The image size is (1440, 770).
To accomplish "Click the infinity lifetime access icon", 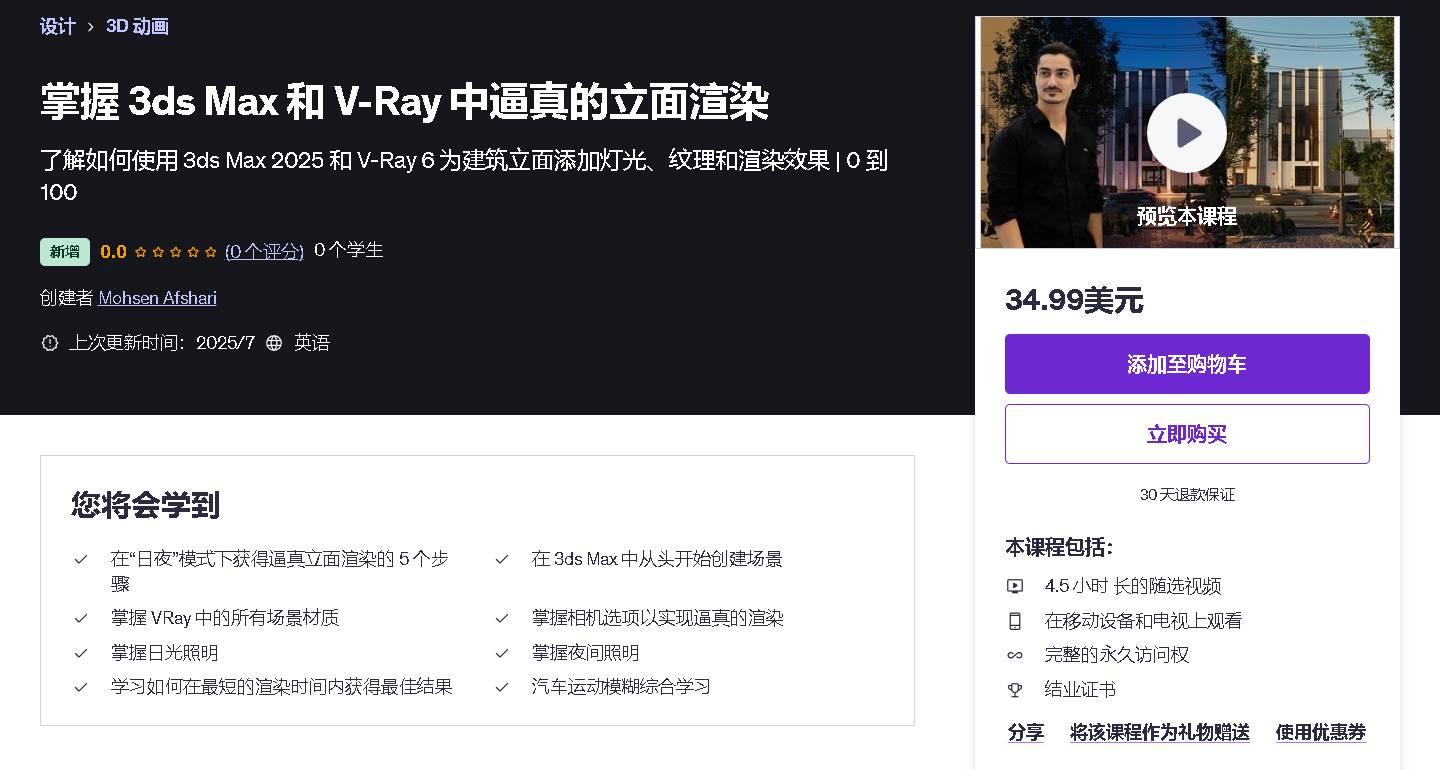I will tap(1015, 655).
